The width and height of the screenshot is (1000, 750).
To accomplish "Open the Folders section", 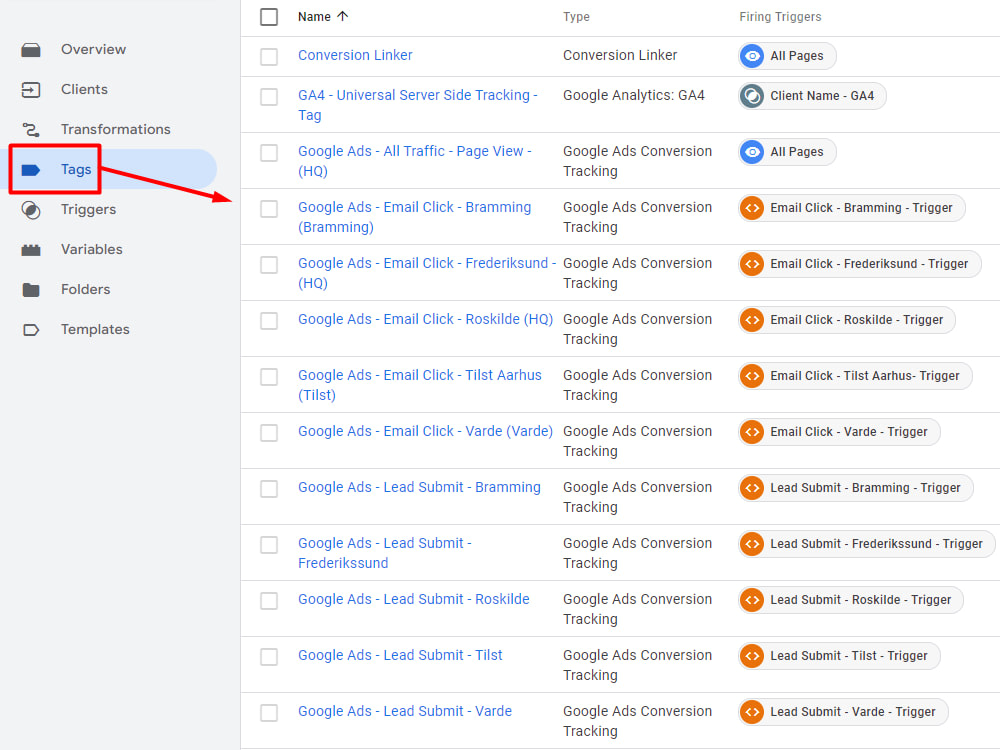I will point(85,290).
